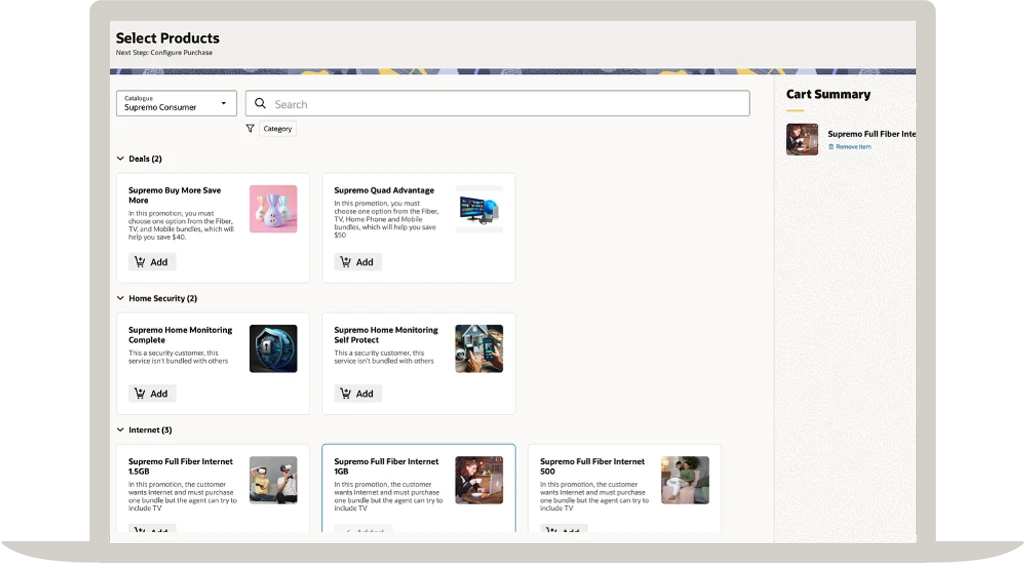The height and width of the screenshot is (563, 1024).
Task: Click cart icon on Self Protect Add button
Action: pos(345,393)
